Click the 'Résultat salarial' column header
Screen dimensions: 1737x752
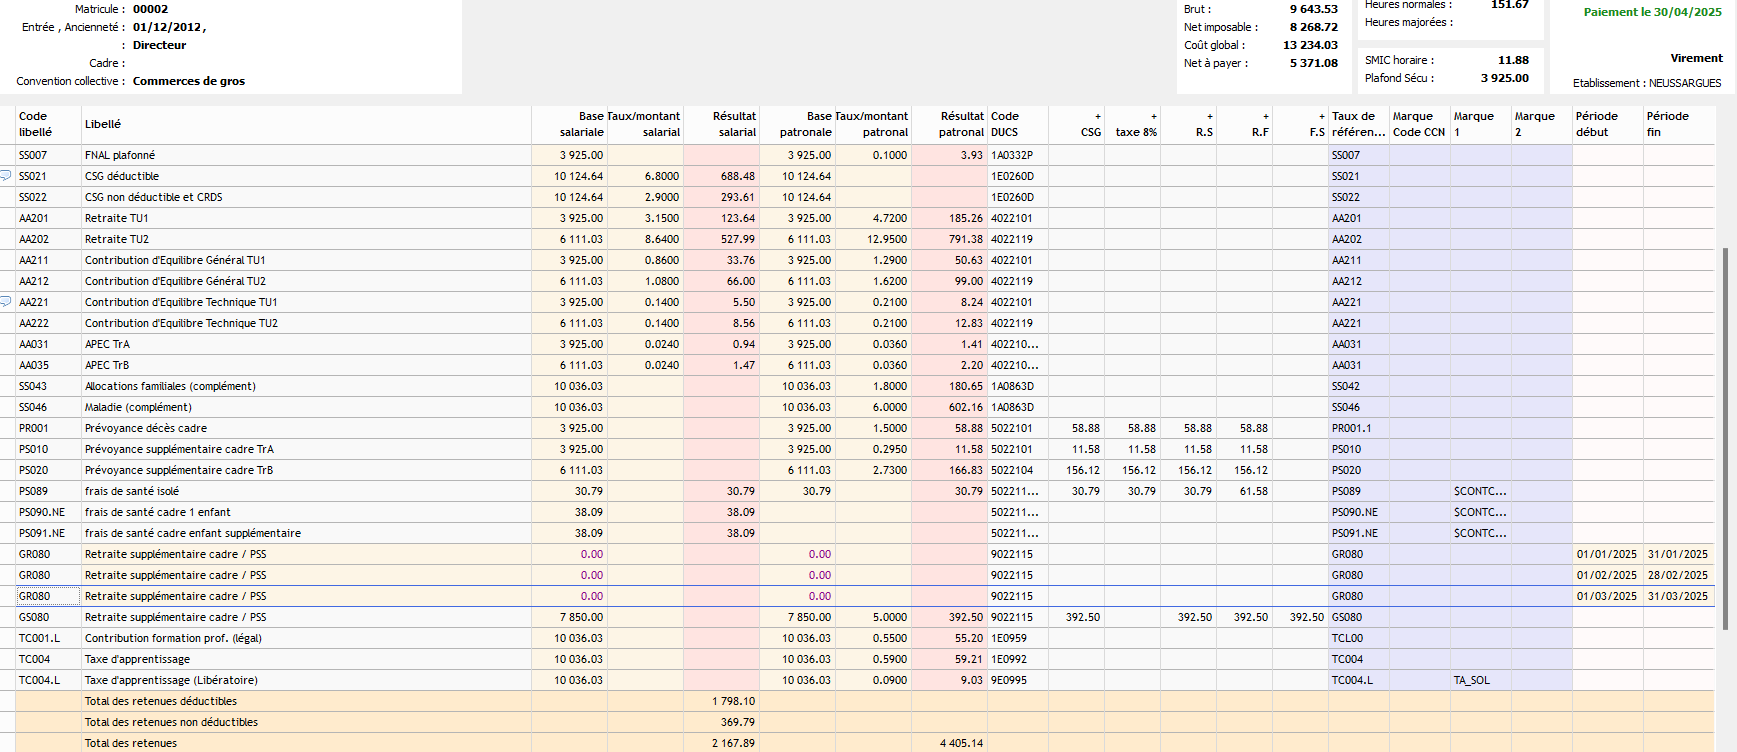click(721, 124)
